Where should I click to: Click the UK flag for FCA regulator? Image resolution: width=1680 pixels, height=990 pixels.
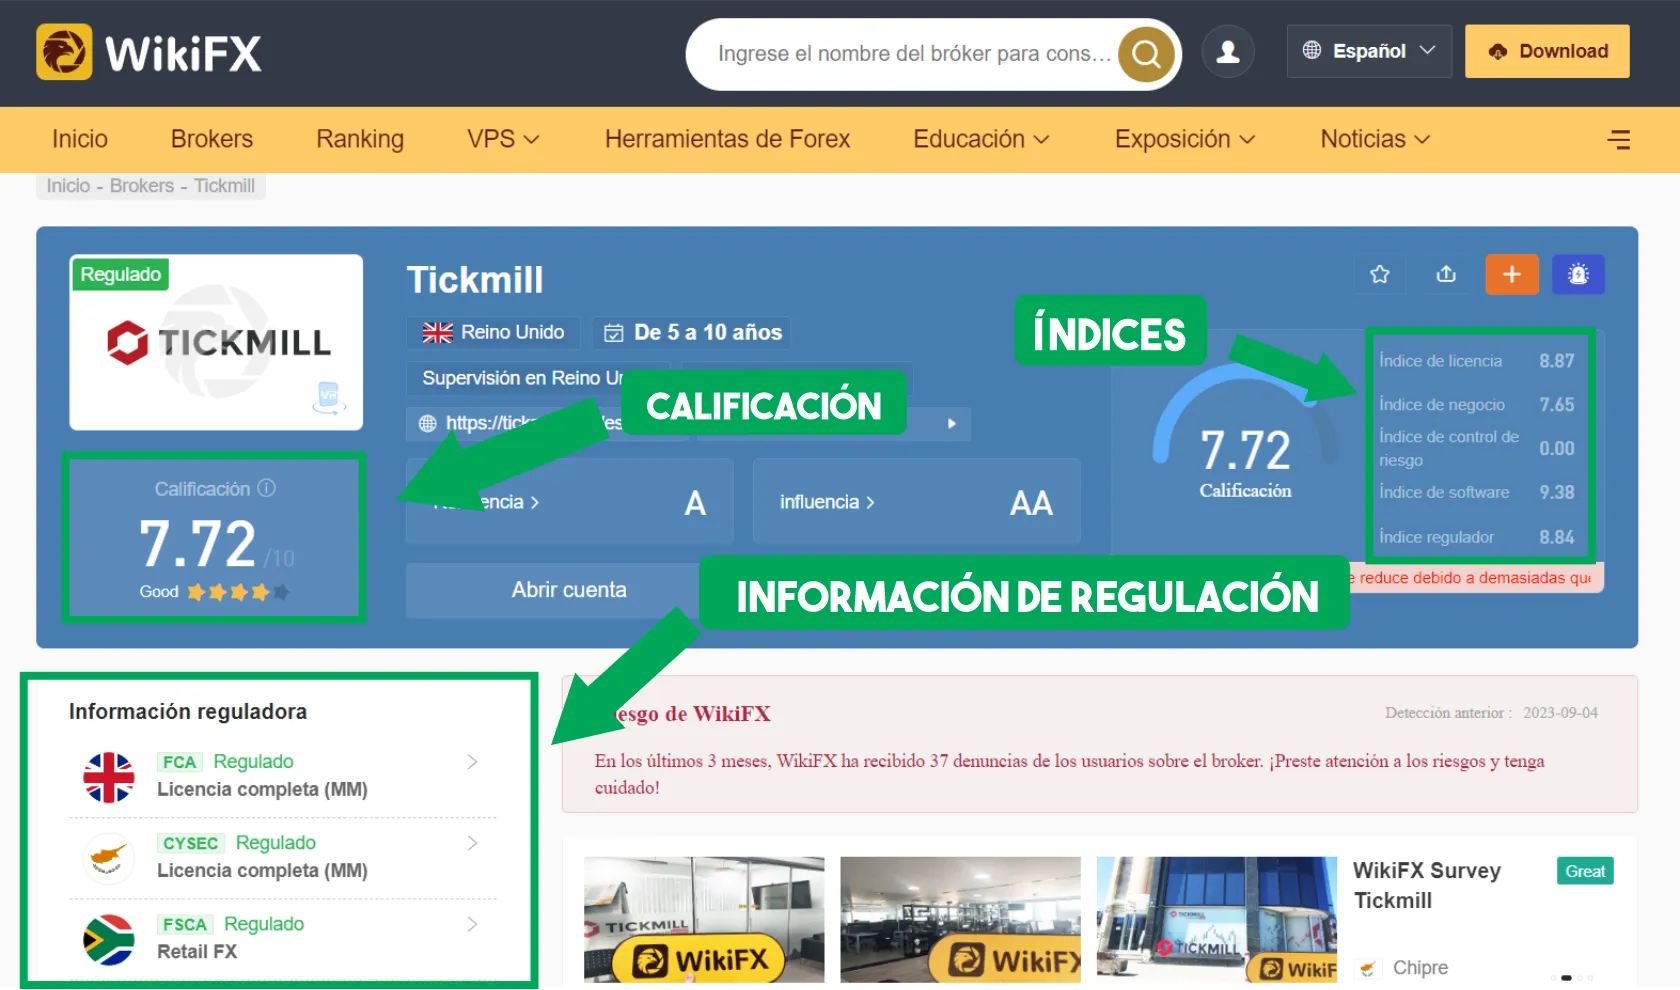click(x=108, y=777)
